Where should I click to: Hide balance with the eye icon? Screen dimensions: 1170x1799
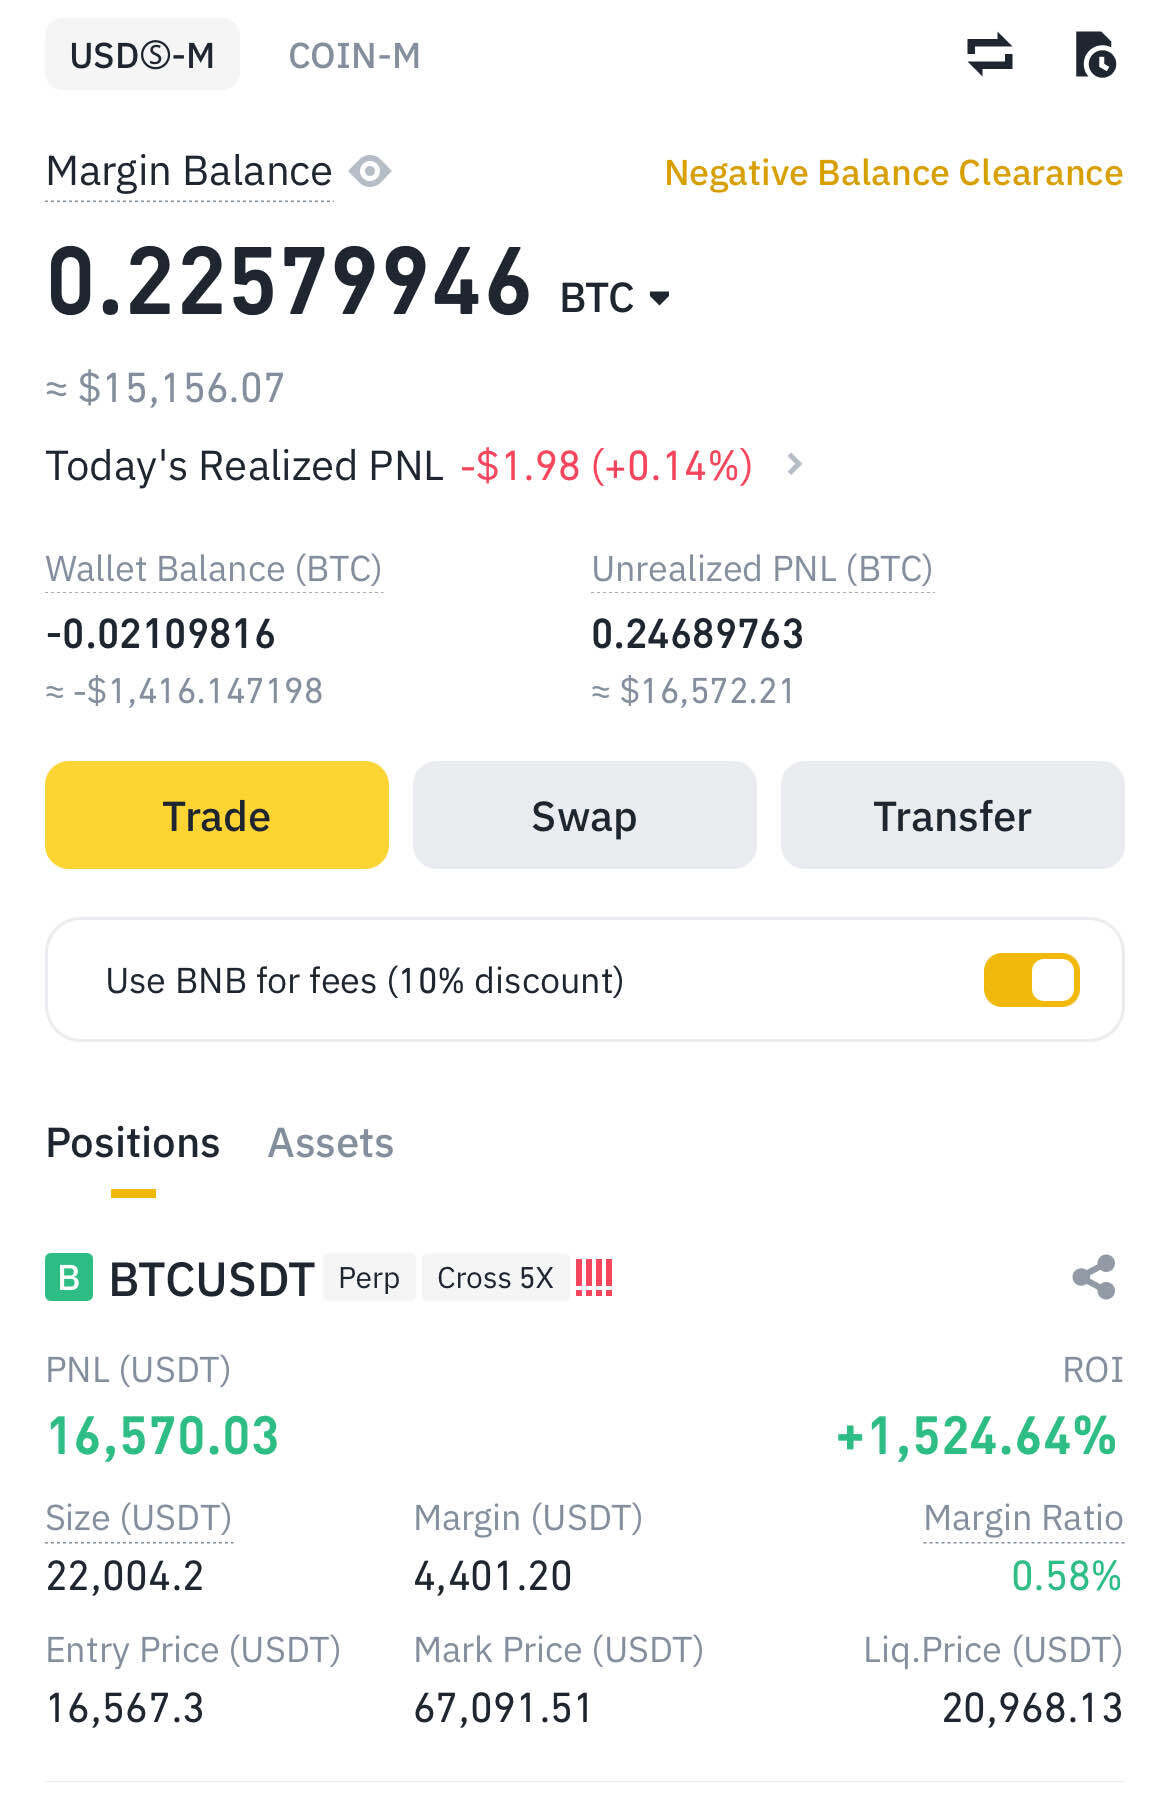click(369, 172)
